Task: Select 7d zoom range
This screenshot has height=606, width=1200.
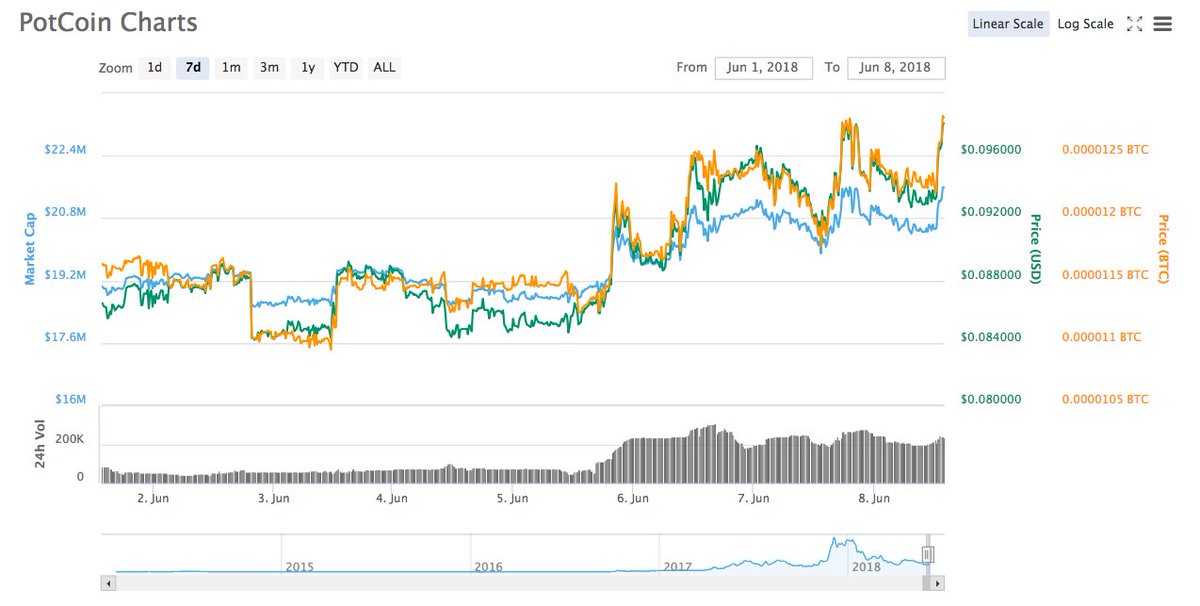Action: [x=193, y=68]
